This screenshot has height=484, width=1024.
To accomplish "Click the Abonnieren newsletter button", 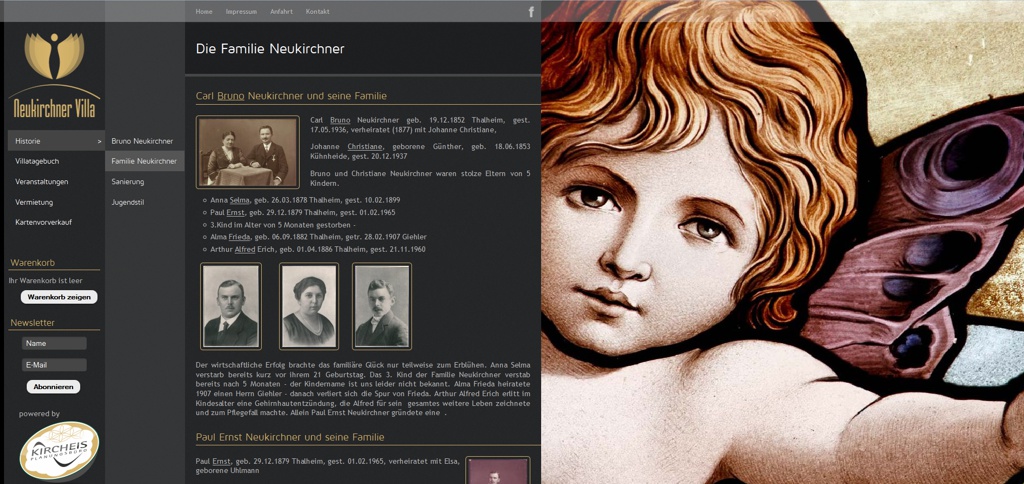I will tap(53, 386).
